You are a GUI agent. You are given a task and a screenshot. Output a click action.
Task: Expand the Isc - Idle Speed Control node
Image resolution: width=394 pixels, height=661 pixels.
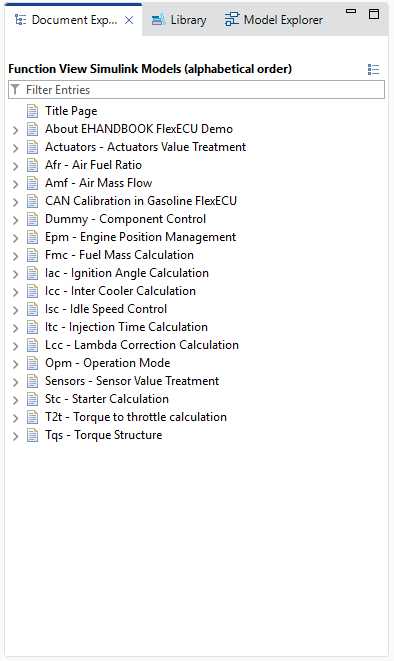[16, 310]
